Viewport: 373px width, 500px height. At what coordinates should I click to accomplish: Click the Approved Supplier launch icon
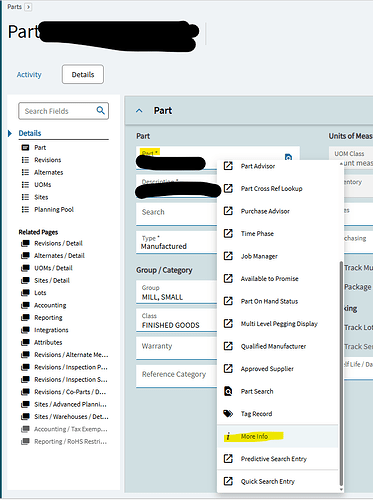[228, 368]
